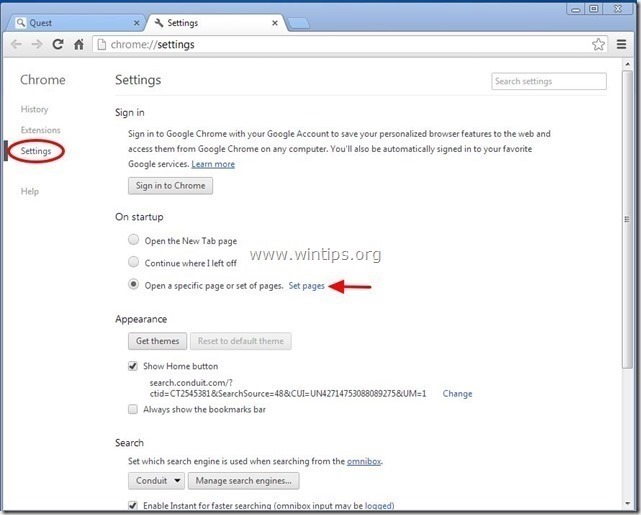Open Help in the sidebar
The width and height of the screenshot is (641, 515).
click(30, 191)
